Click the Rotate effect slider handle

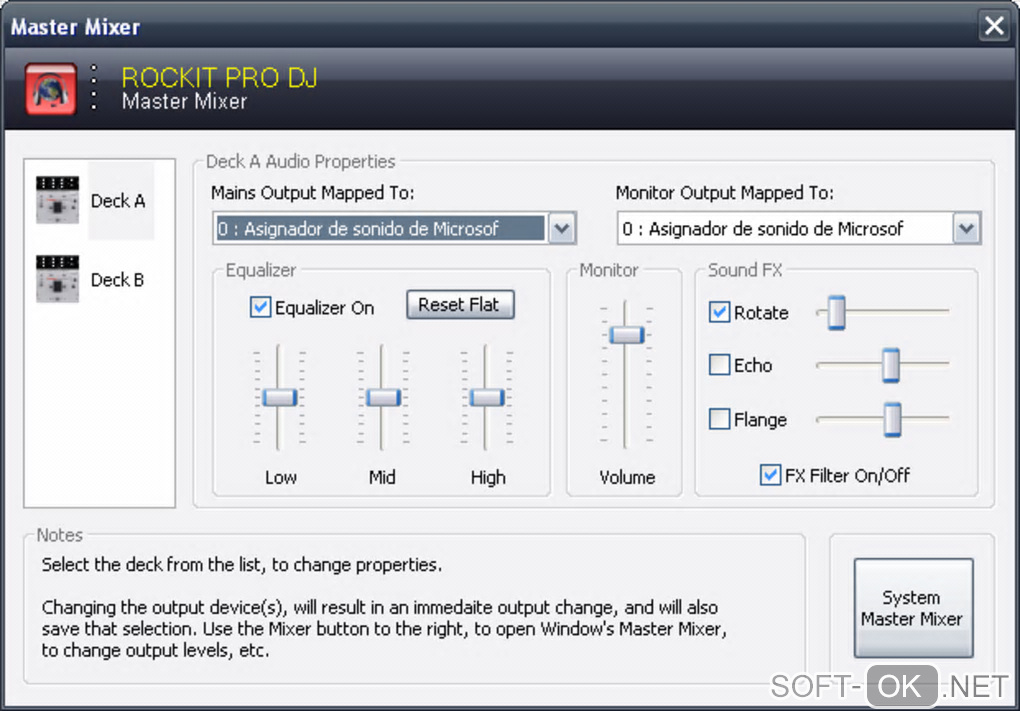pos(837,312)
